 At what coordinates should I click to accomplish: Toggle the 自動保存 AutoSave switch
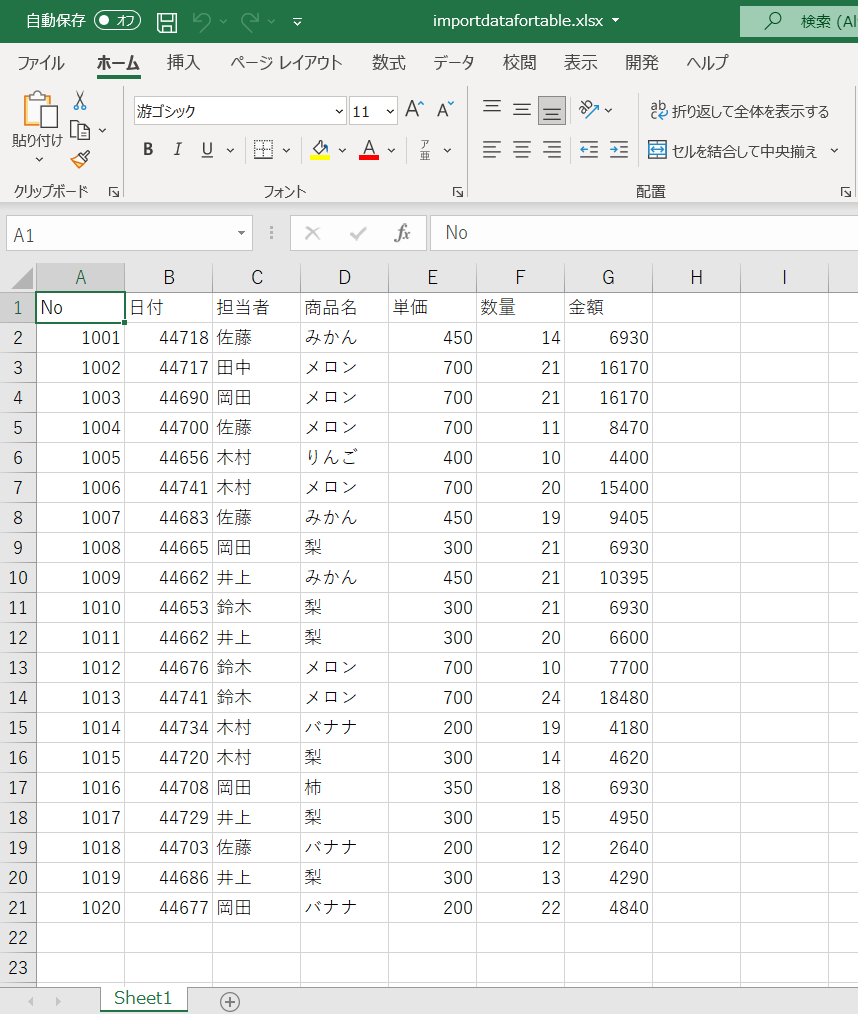(x=118, y=21)
